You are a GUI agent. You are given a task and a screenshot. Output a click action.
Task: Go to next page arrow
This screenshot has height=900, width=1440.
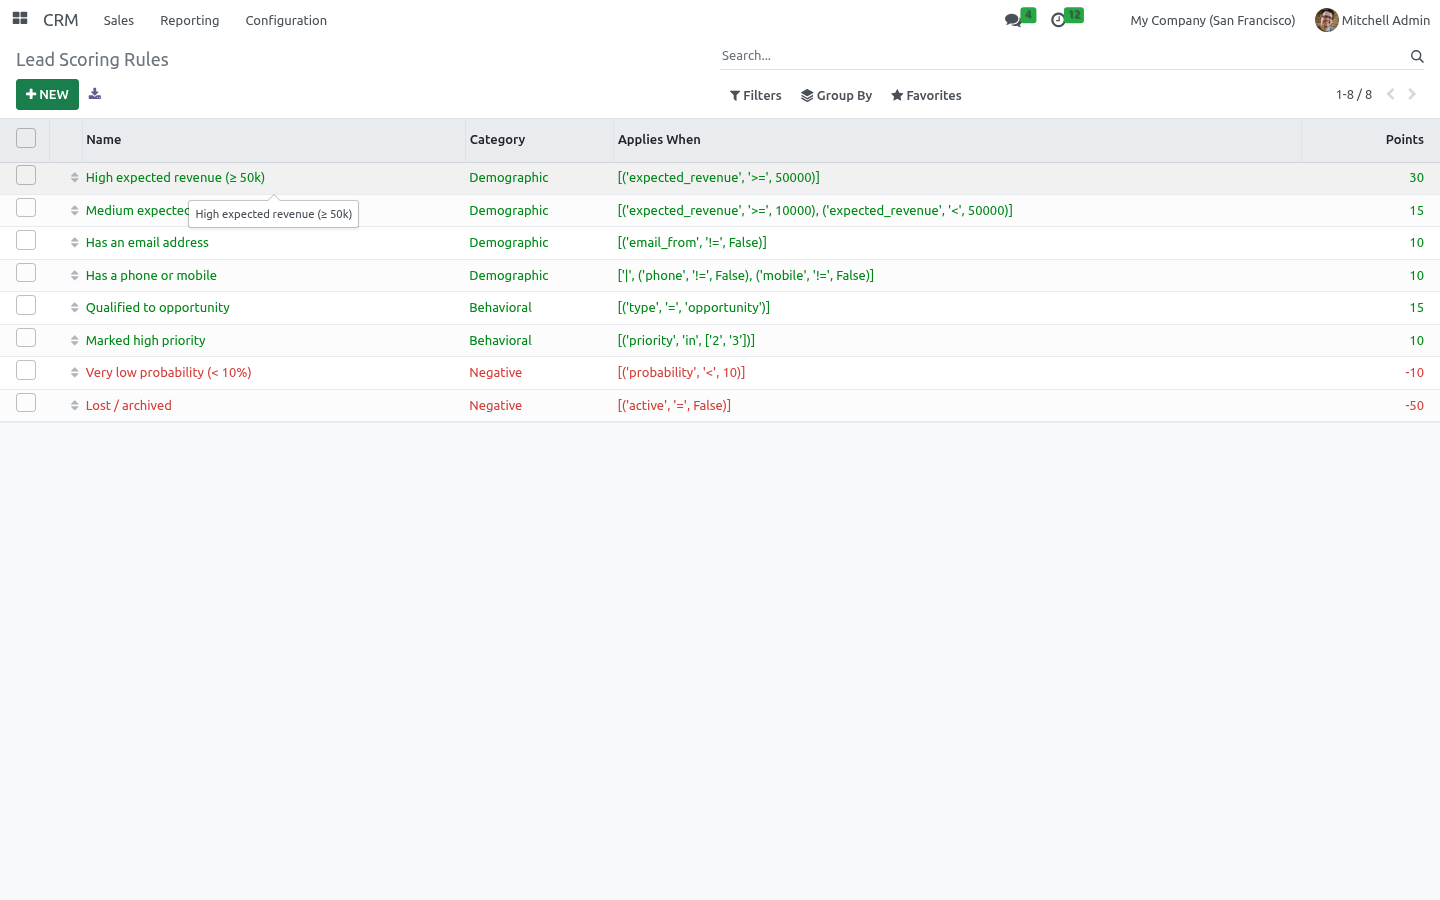point(1412,94)
